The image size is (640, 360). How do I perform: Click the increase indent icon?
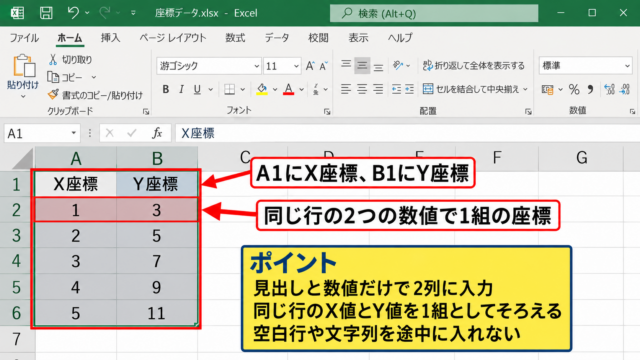point(409,89)
